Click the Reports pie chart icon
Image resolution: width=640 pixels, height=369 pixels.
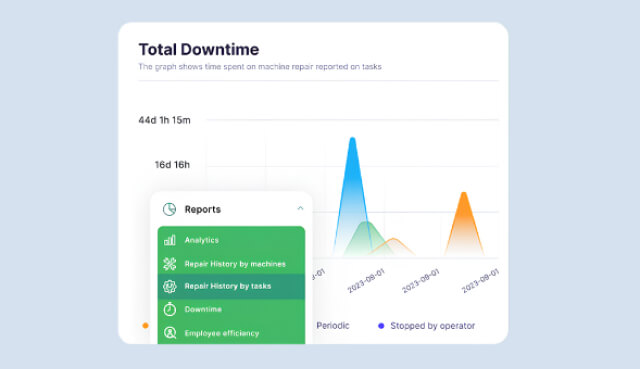[169, 209]
